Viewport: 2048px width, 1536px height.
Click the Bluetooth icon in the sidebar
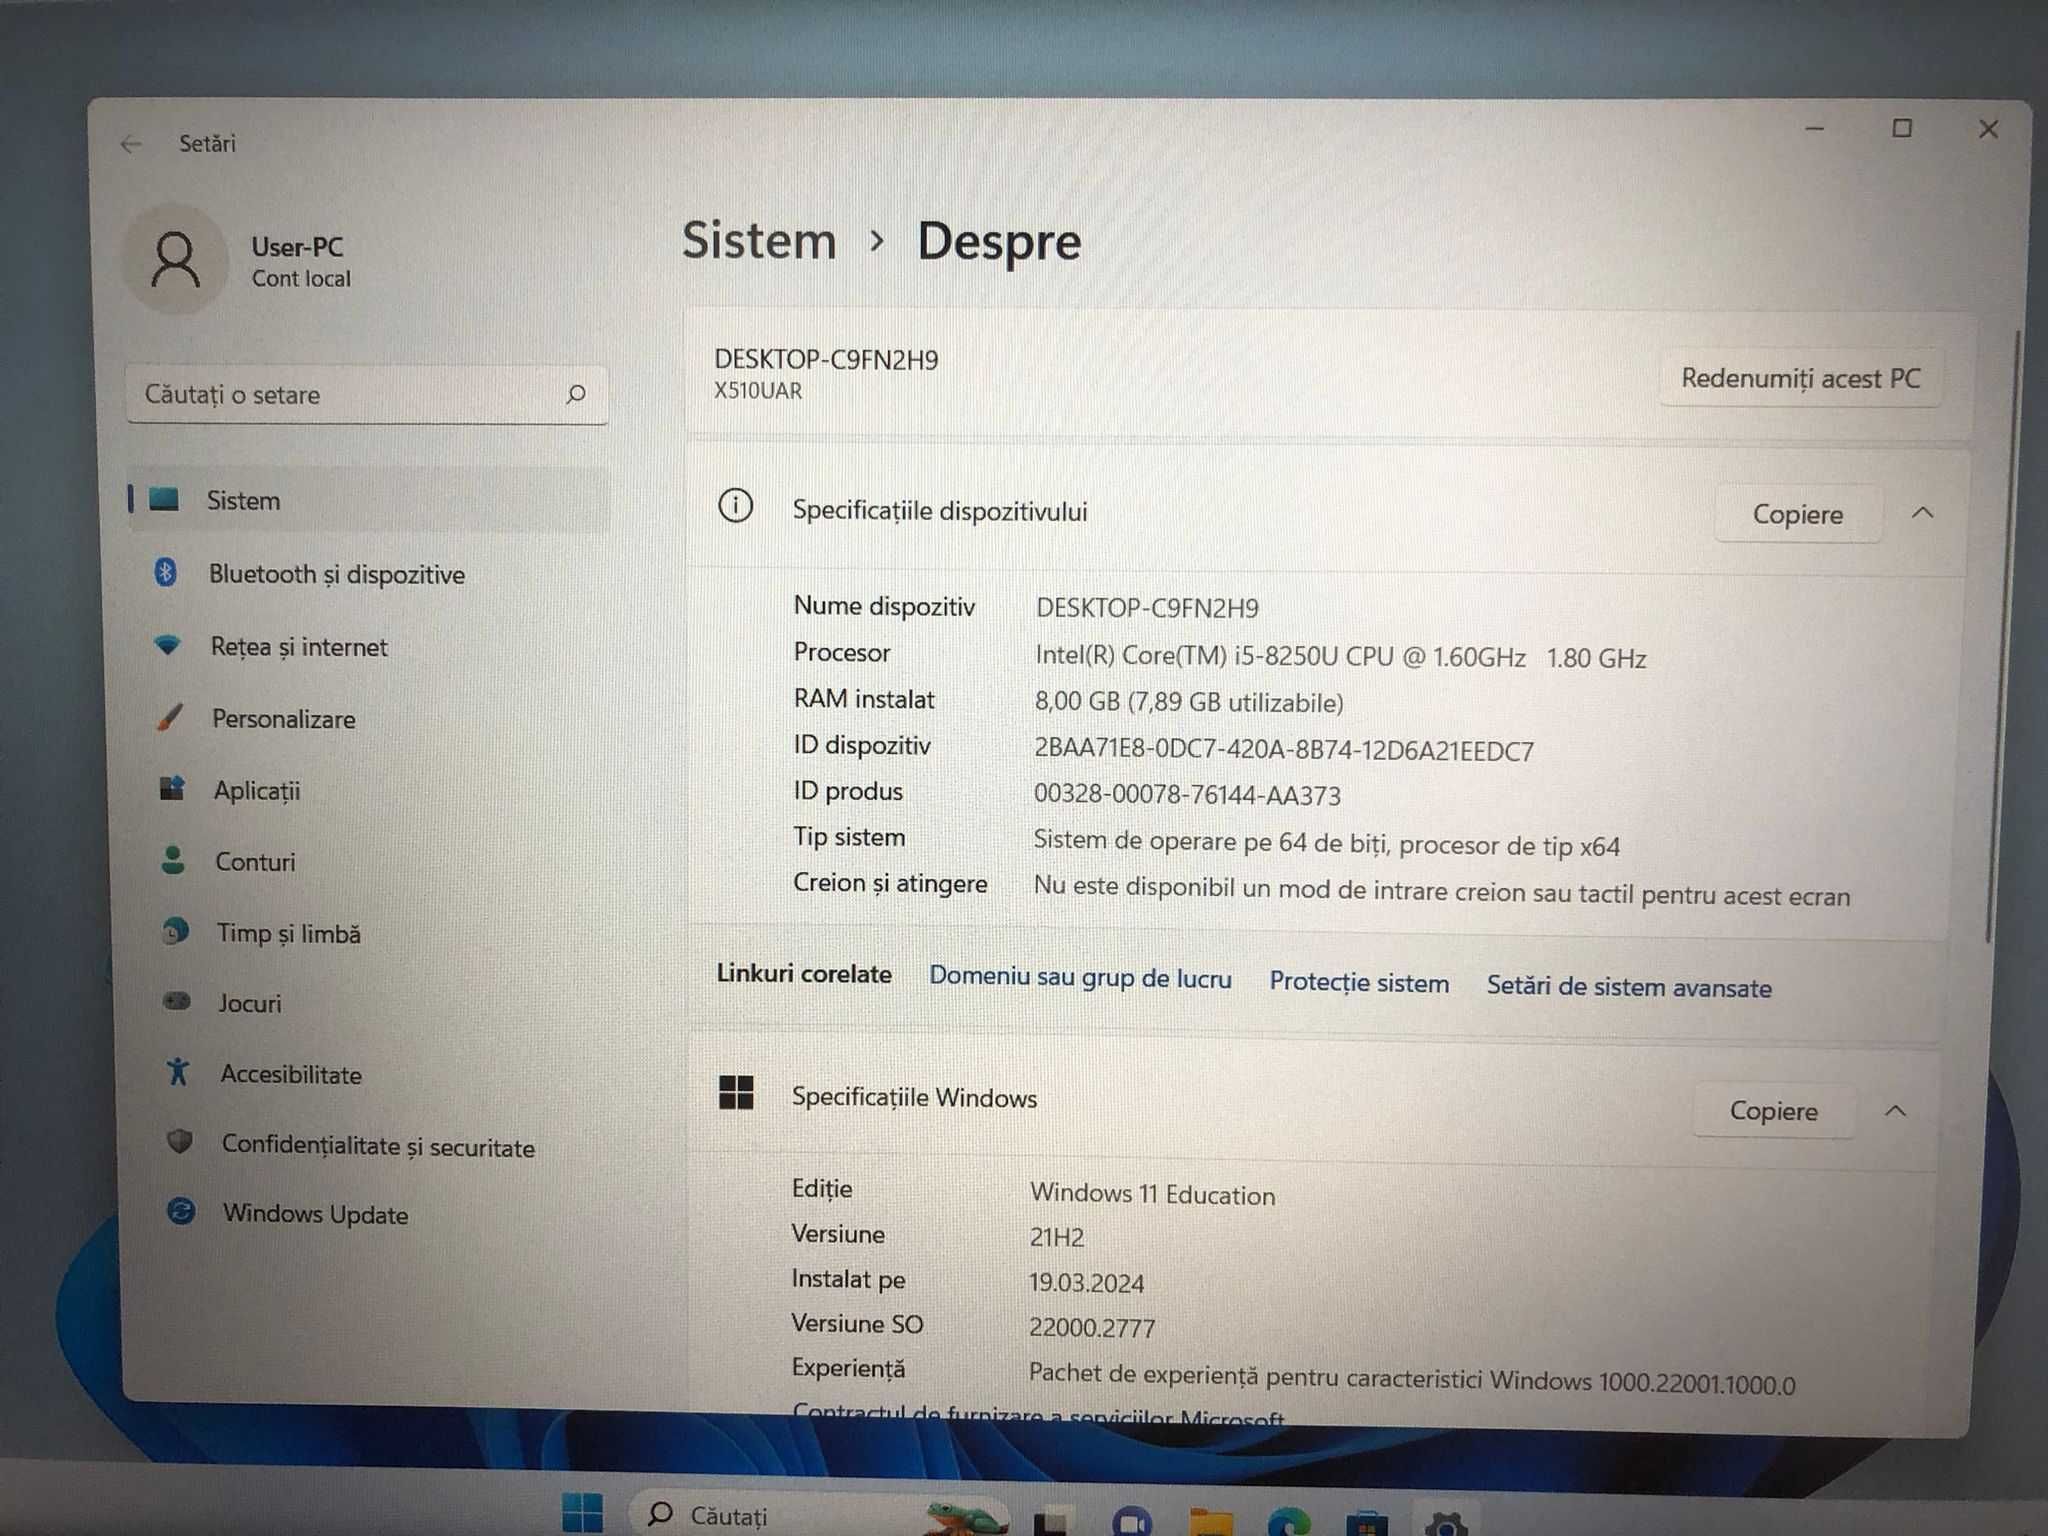166,572
